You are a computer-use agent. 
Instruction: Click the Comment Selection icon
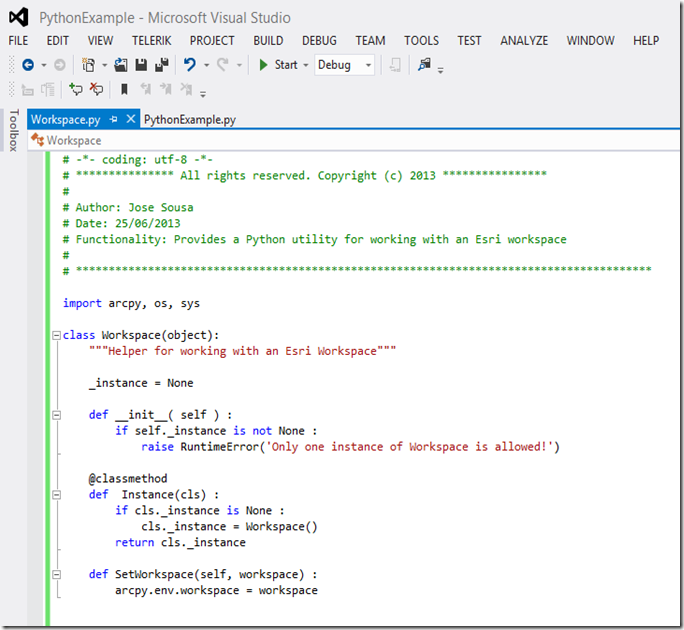[76, 89]
